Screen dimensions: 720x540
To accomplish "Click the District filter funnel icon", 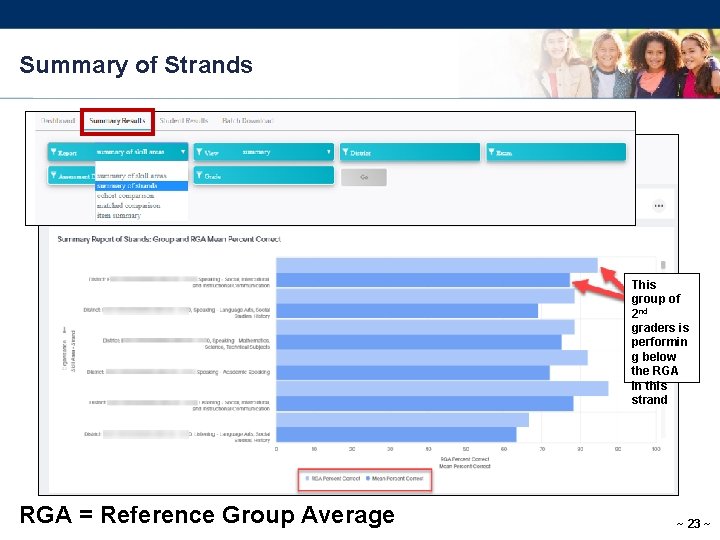I will (345, 151).
